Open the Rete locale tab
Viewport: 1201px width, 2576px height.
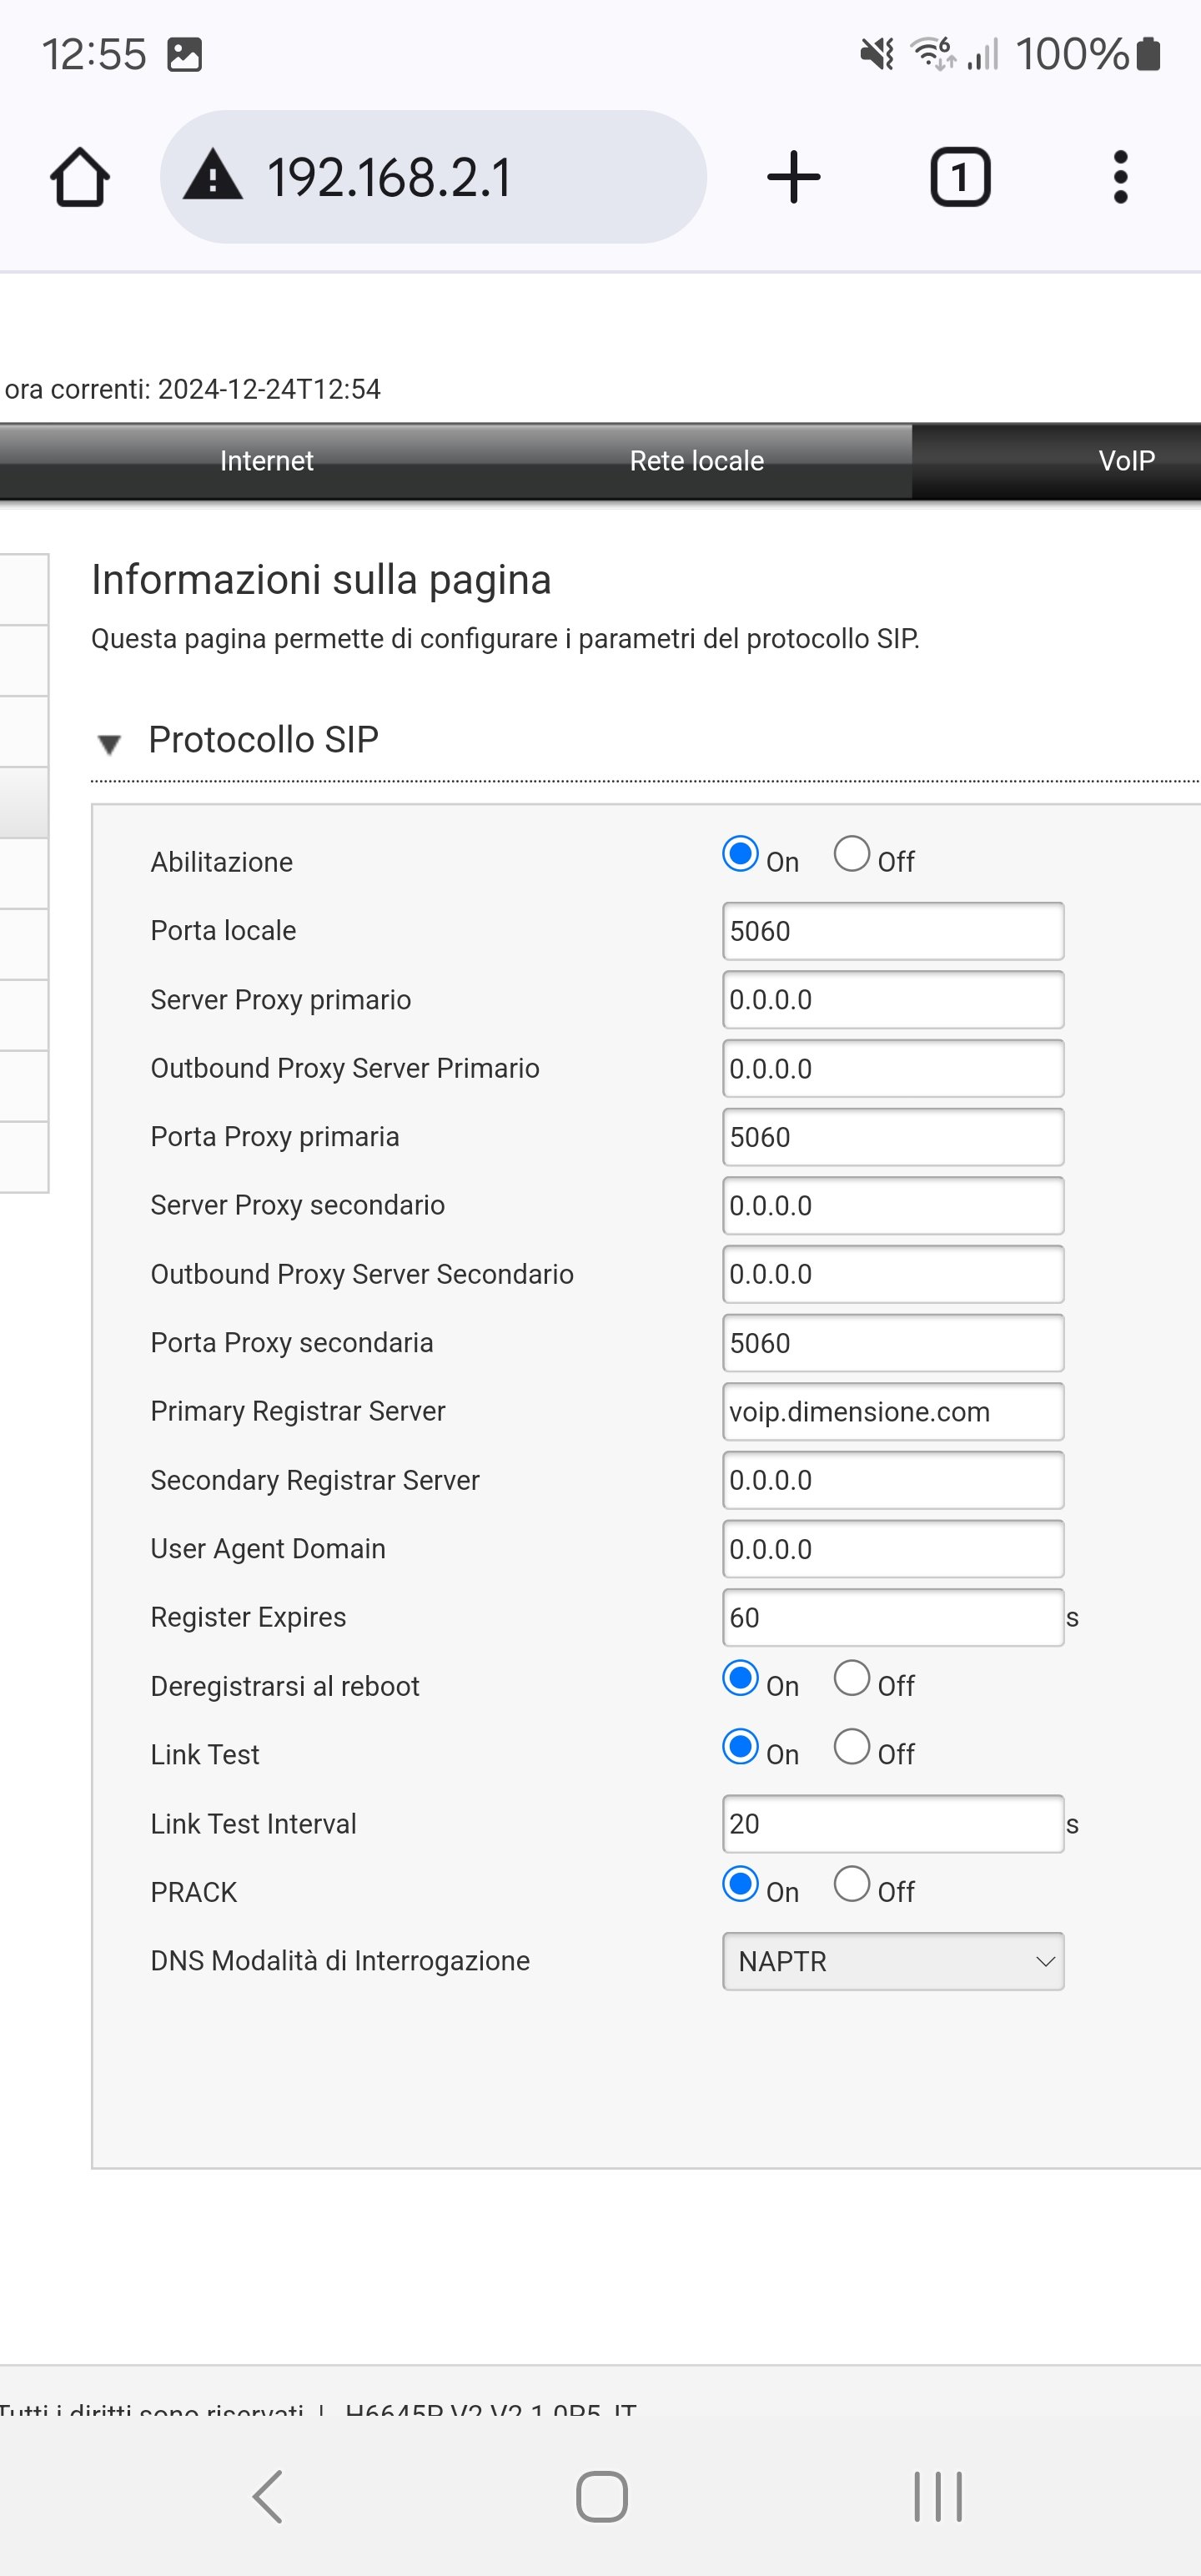pyautogui.click(x=697, y=461)
